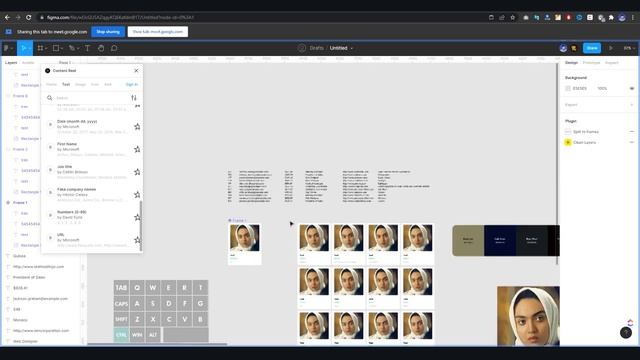Viewport: 640px width, 360px height.
Task: Click Sign in link in Content Reel
Action: coord(131,84)
